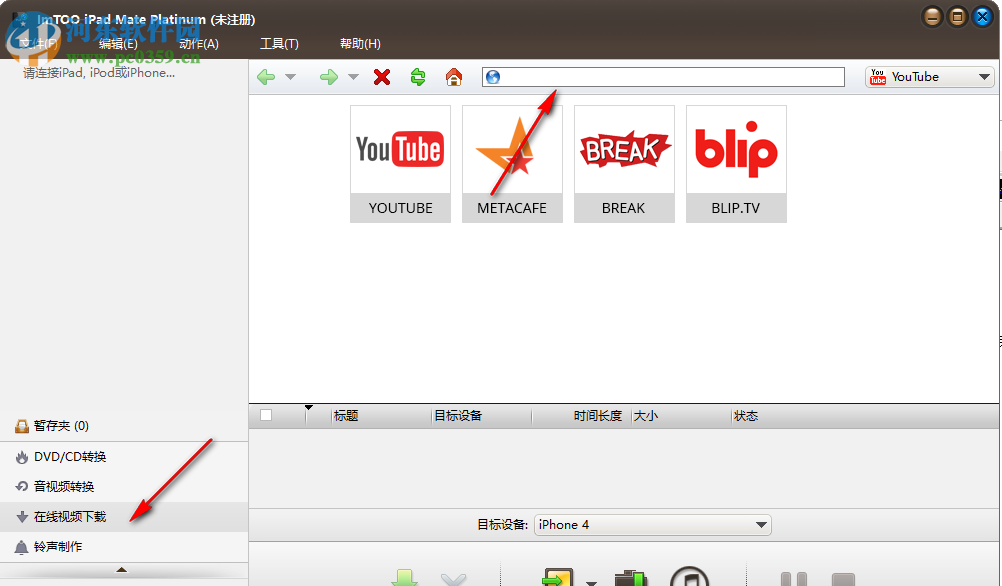Open the back history dropdown arrow
Screen dimensions: 1002x586
290,77
